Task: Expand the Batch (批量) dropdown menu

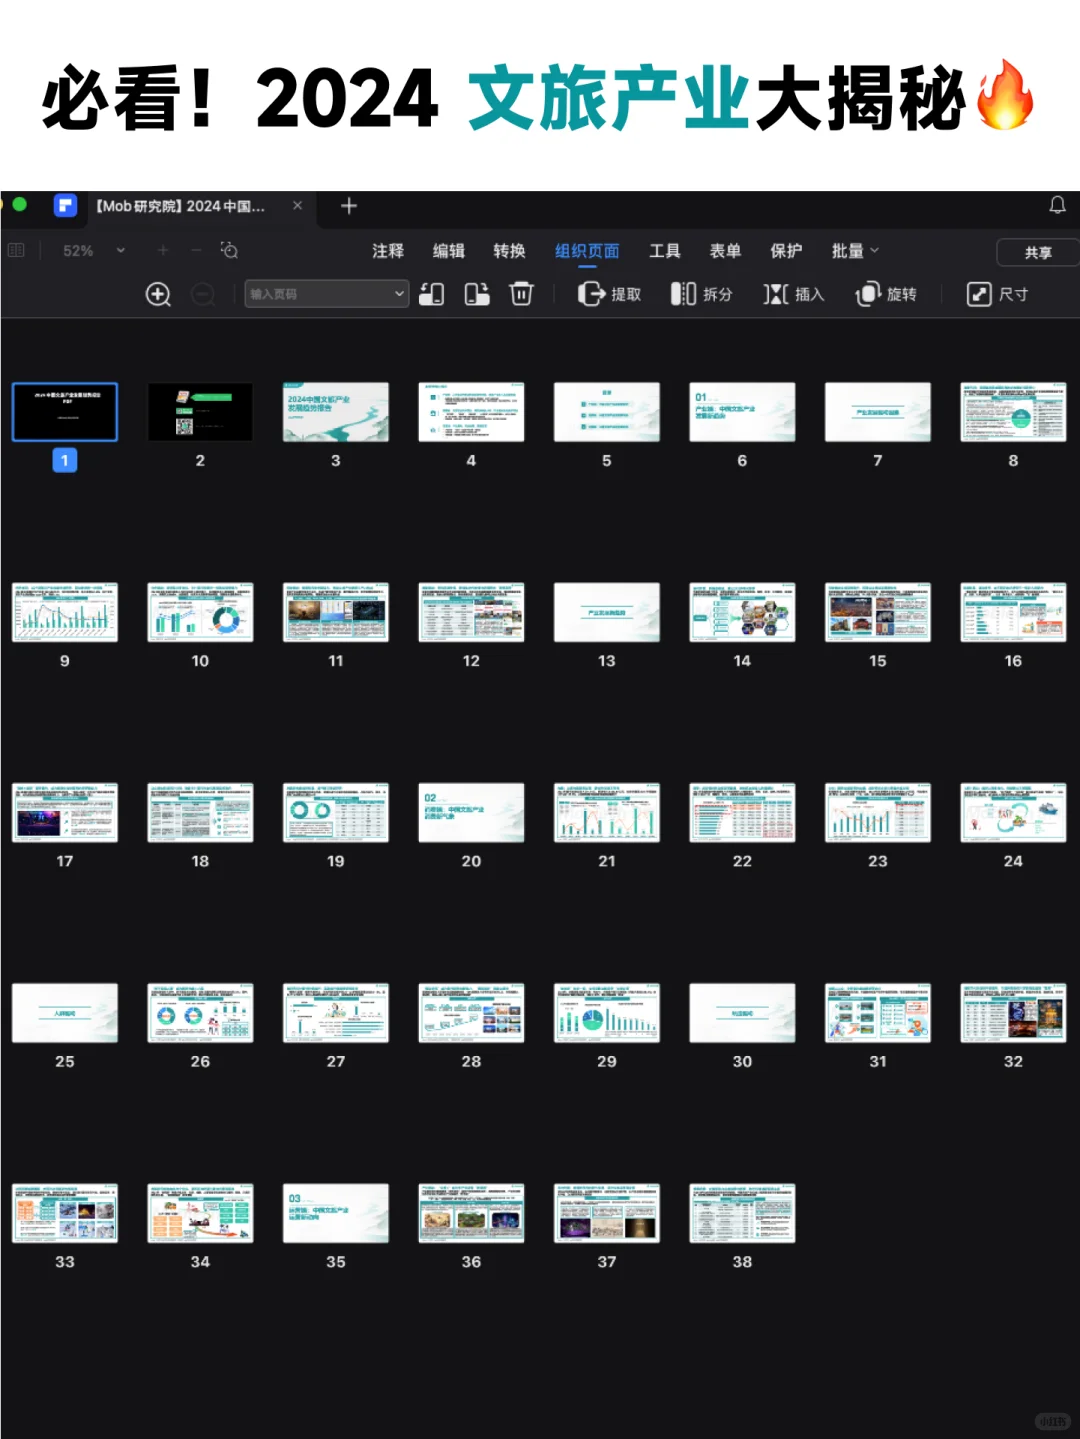Action: (855, 250)
